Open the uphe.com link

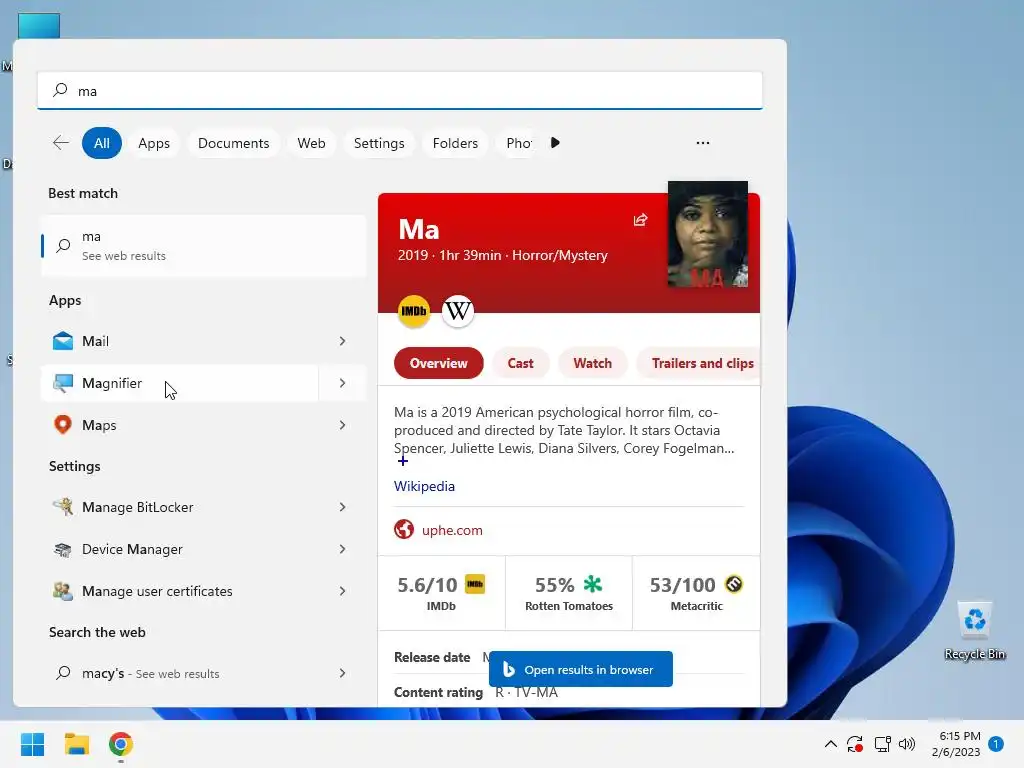452,530
